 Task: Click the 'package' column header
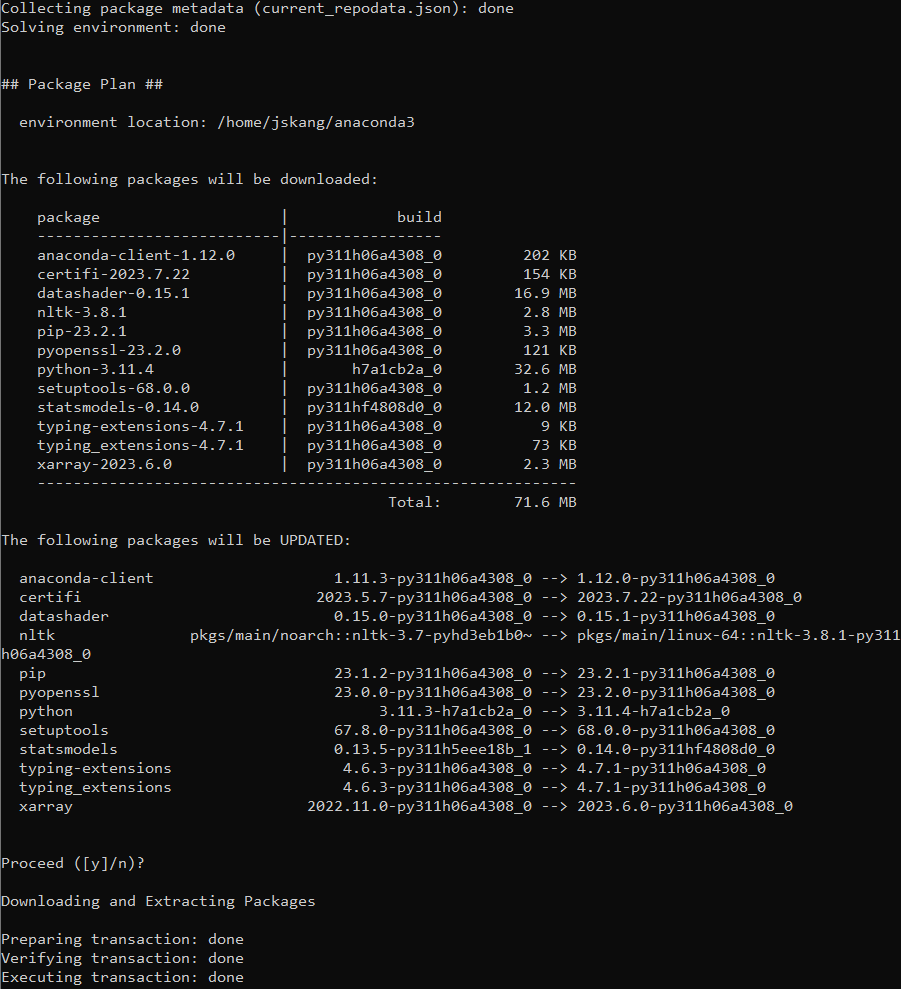[68, 218]
